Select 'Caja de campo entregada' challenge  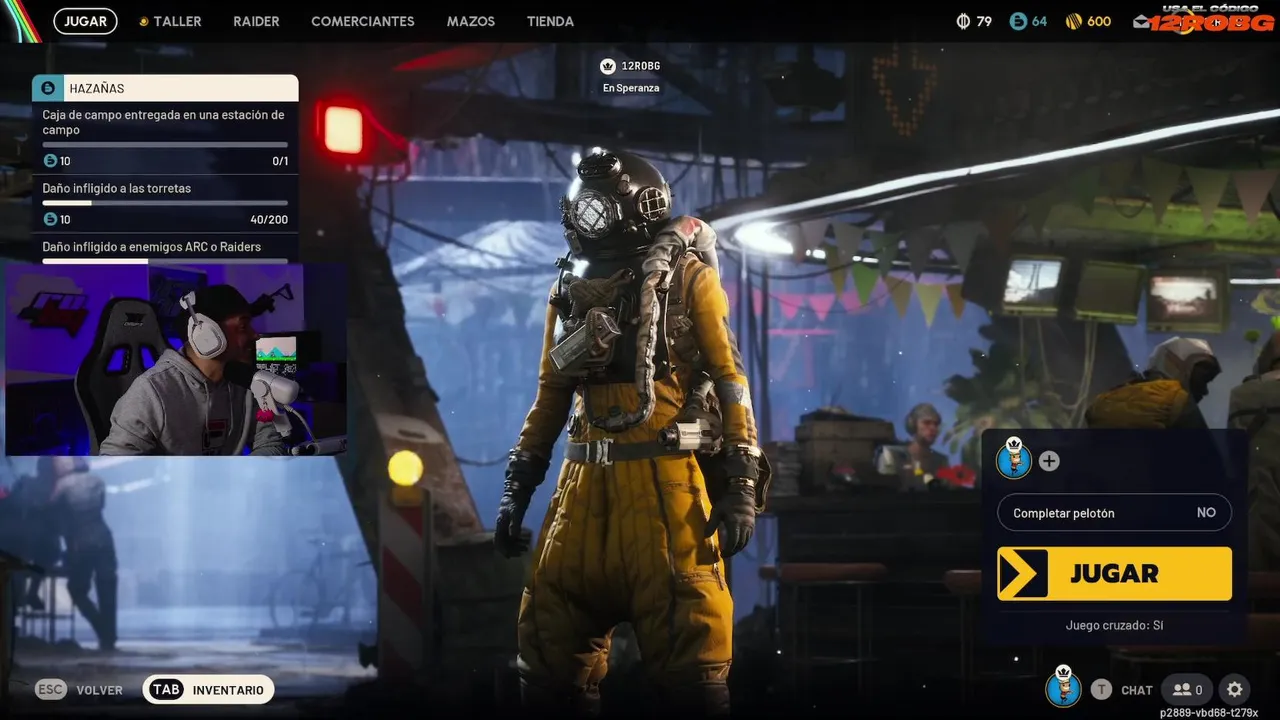tap(165, 138)
